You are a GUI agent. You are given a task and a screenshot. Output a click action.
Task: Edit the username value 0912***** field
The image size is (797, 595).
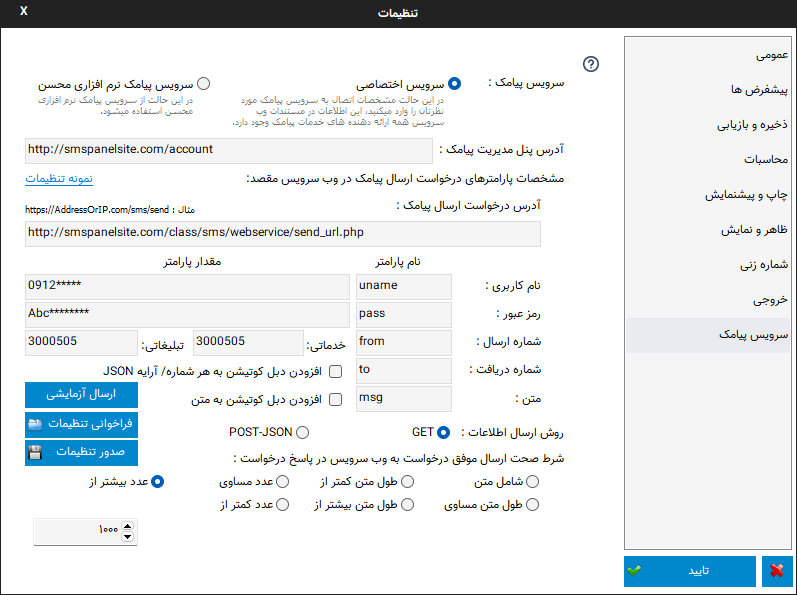click(187, 287)
